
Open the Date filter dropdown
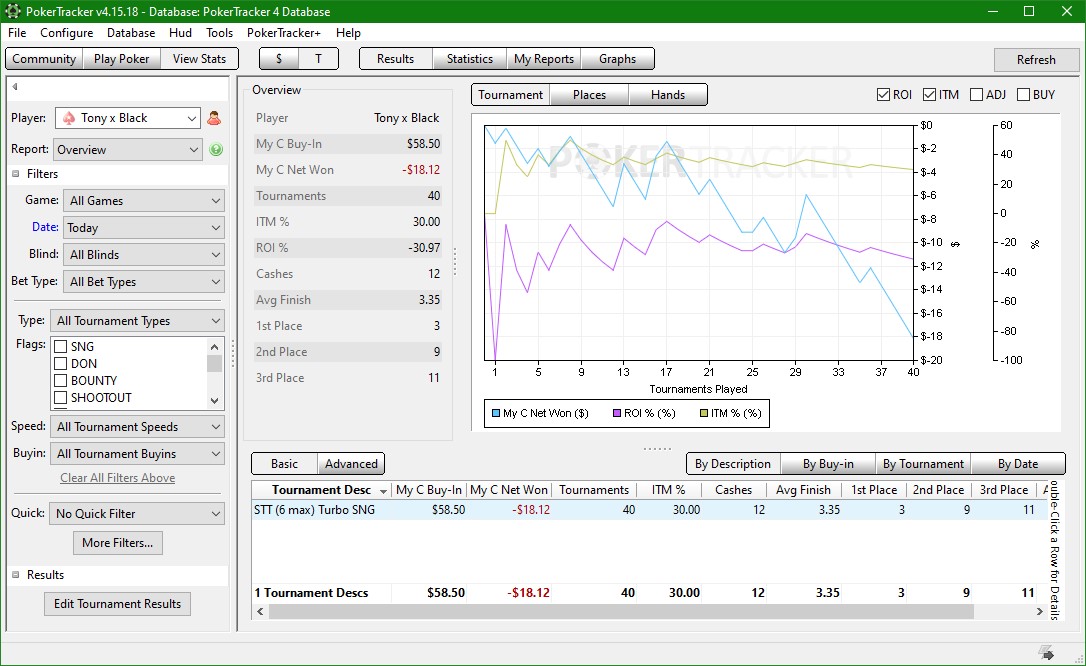[x=144, y=228]
